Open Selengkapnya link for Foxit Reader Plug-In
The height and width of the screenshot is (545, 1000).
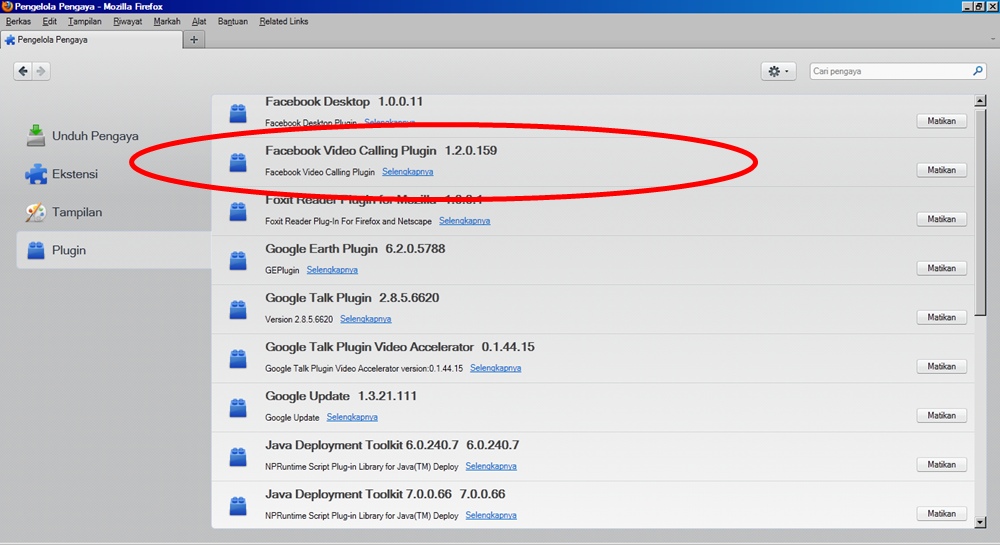[464, 221]
